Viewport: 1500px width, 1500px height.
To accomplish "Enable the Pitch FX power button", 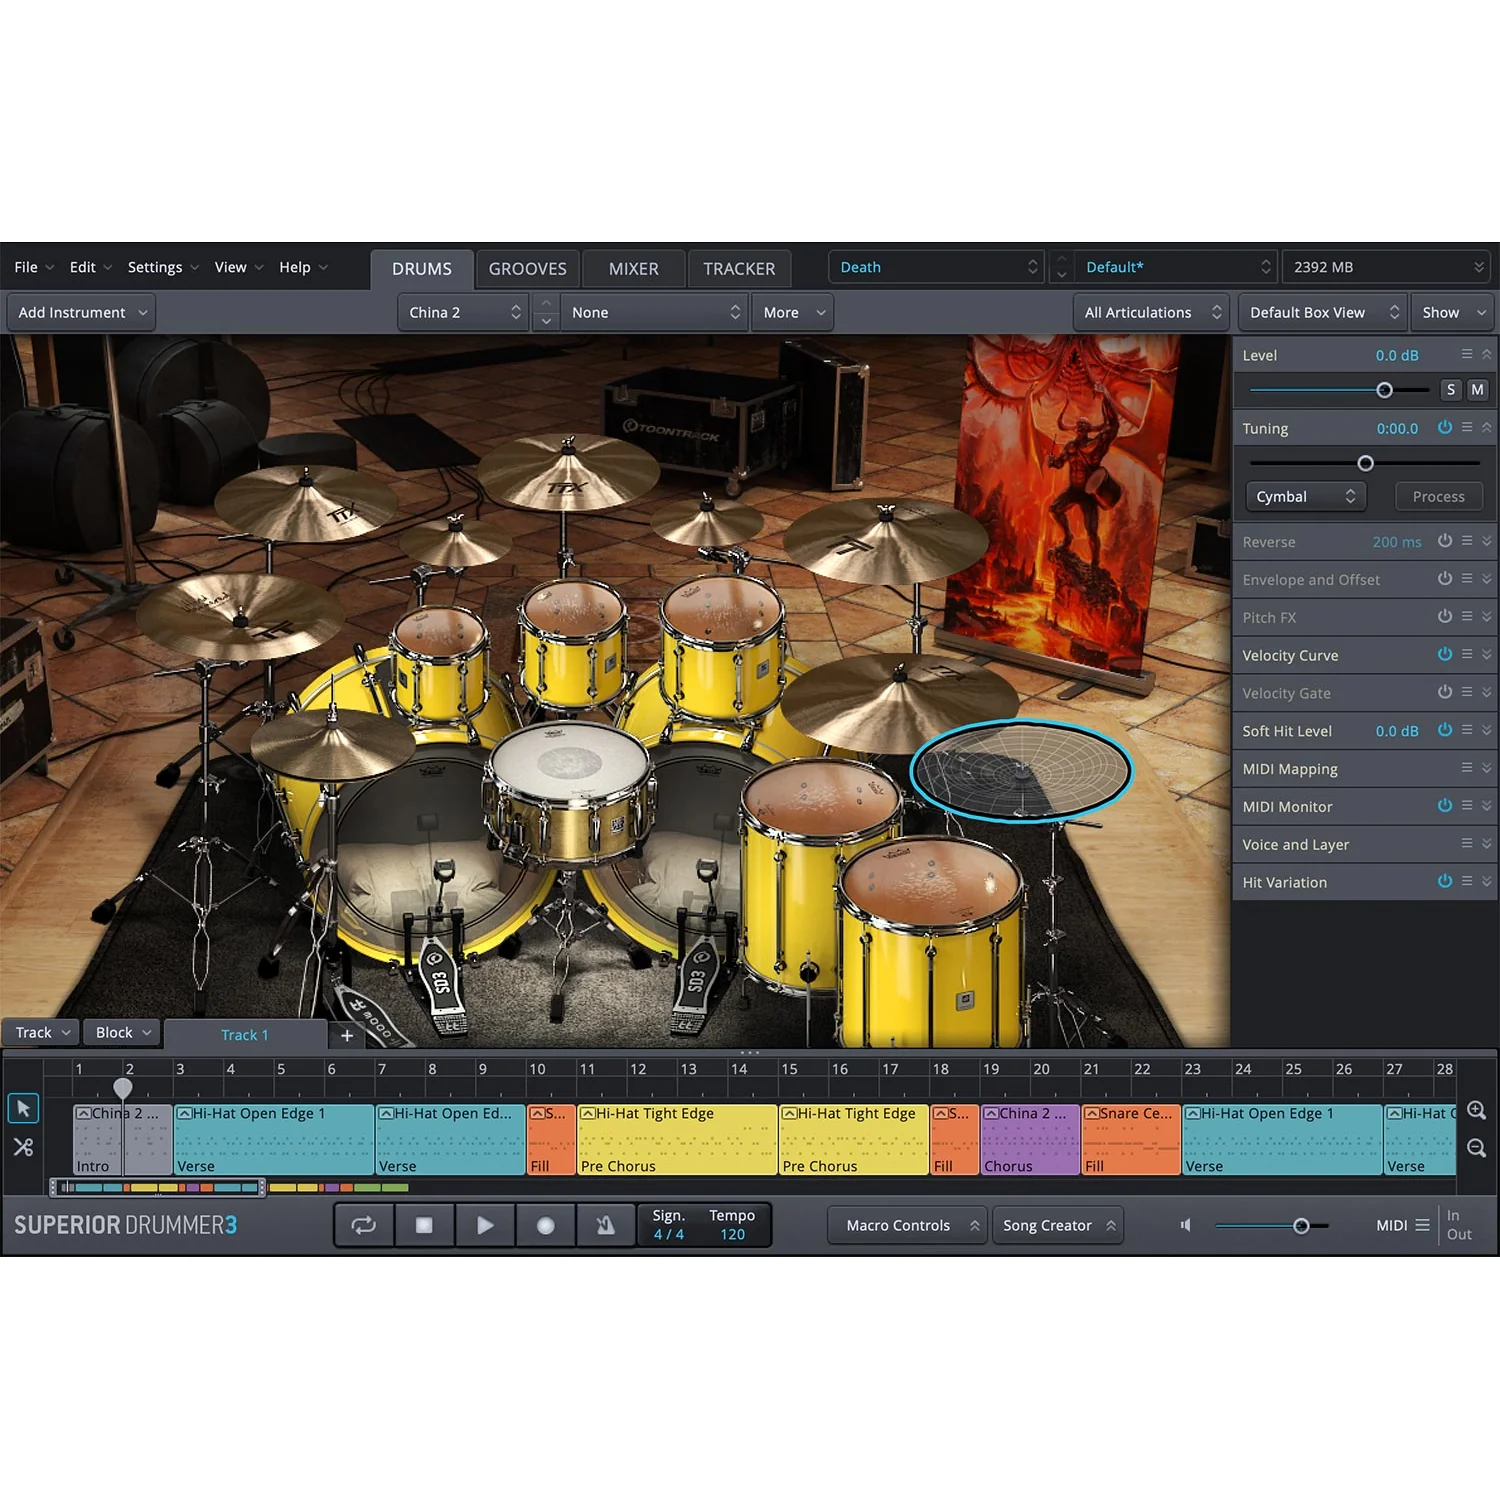I will (x=1445, y=616).
